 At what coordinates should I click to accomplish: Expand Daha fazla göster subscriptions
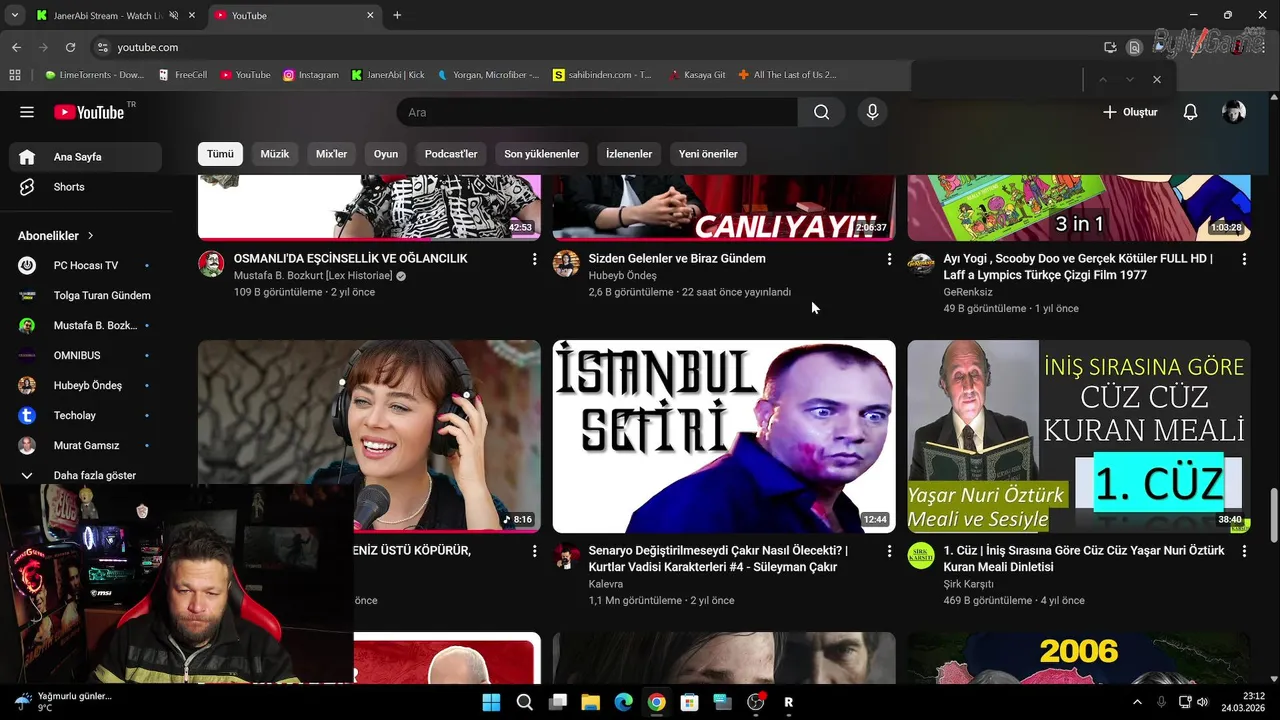point(81,475)
